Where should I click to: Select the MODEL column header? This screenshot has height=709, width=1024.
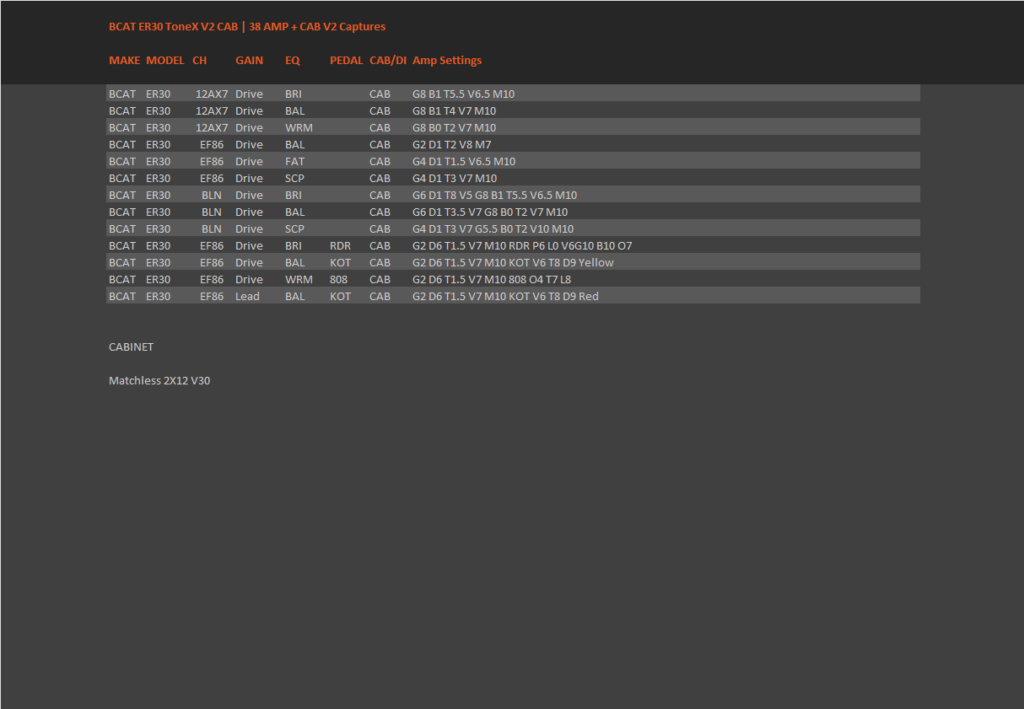click(165, 60)
